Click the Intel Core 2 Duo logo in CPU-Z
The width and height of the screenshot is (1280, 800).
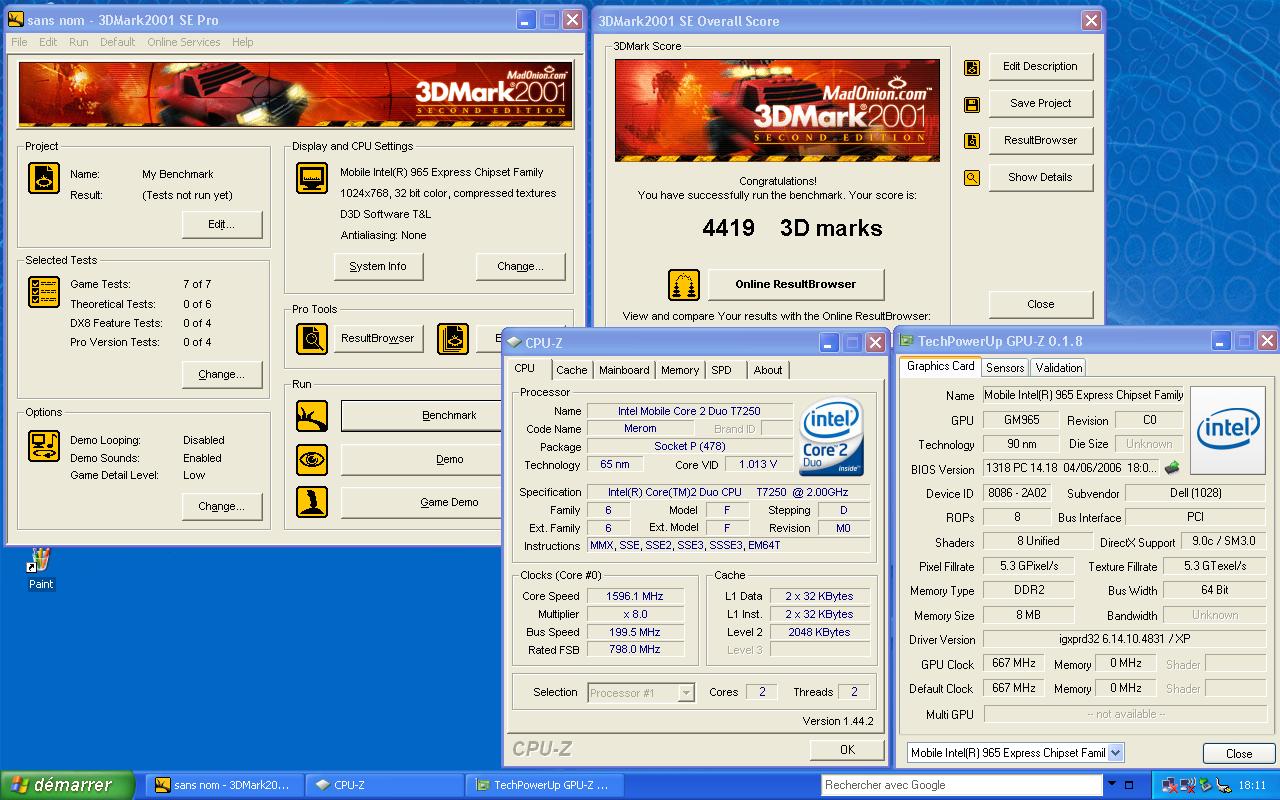click(832, 436)
